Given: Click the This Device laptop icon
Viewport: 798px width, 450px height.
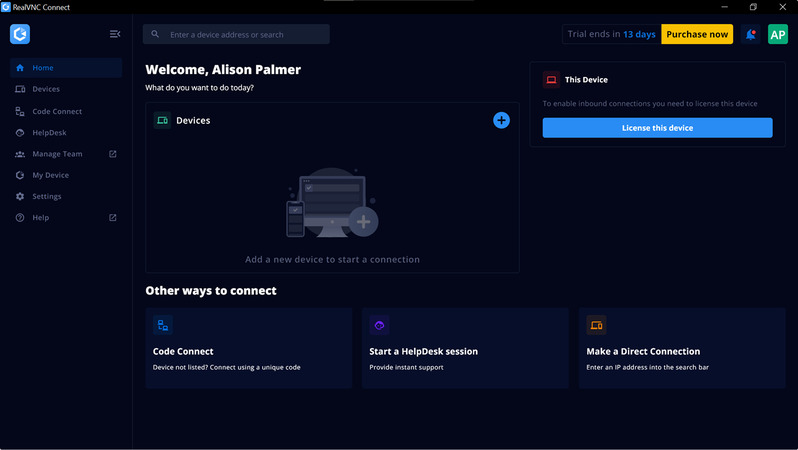Looking at the screenshot, I should click(x=551, y=80).
